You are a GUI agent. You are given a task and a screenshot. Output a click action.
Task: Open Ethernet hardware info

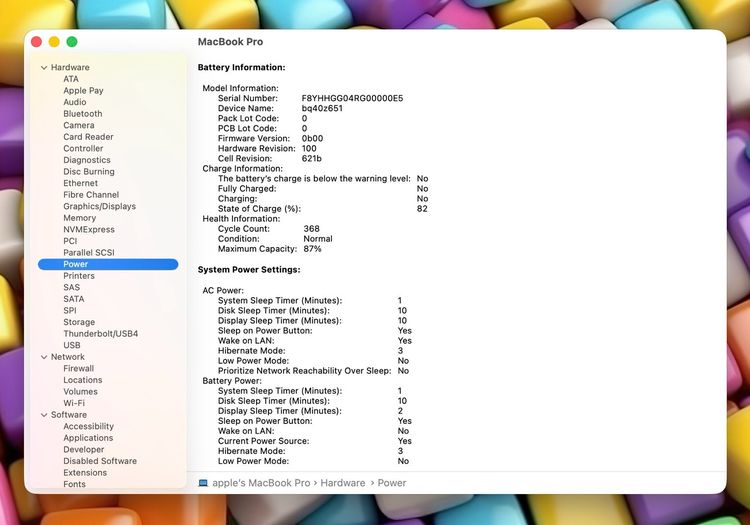click(x=80, y=183)
